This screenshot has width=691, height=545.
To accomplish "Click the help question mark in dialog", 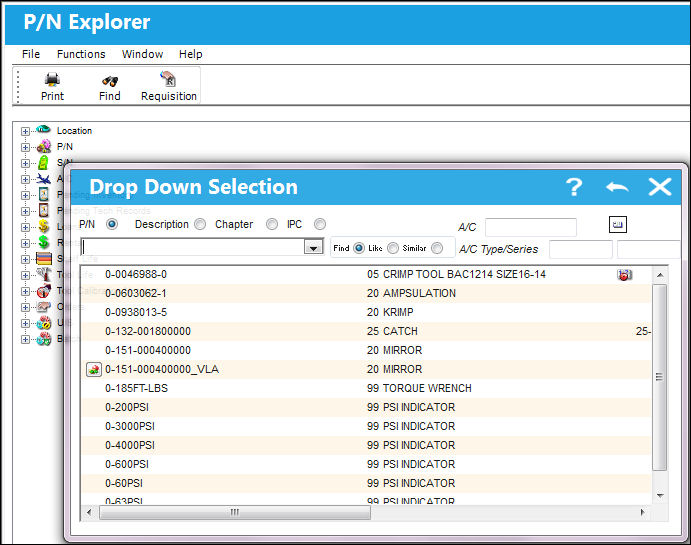I will click(574, 187).
